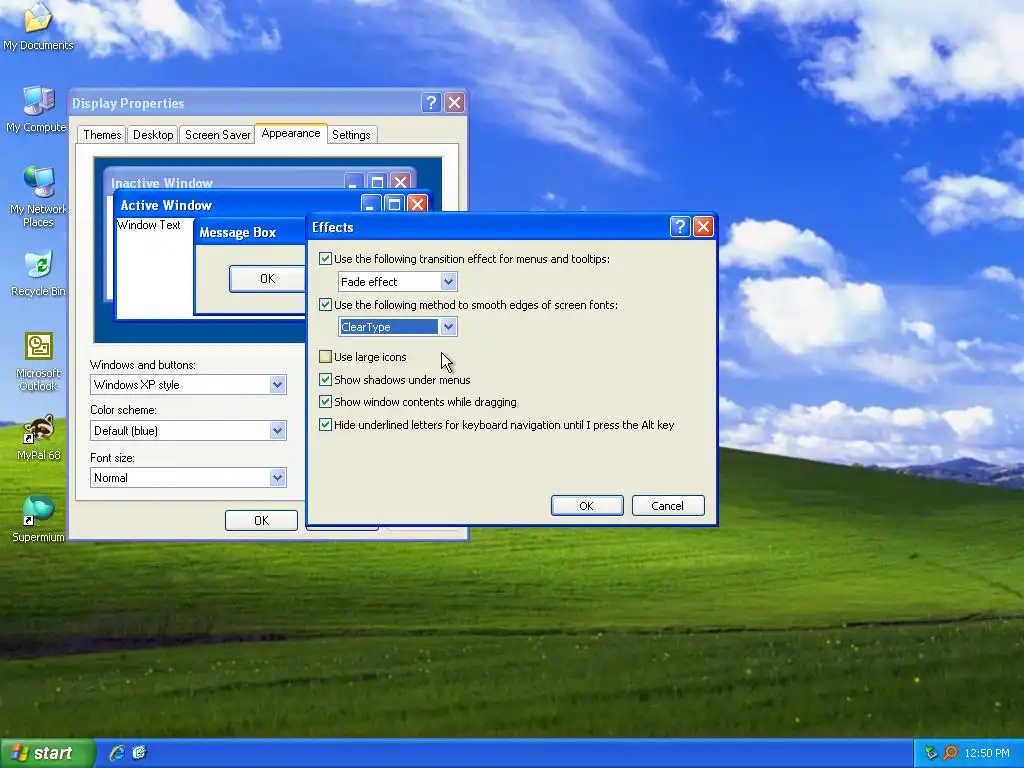The height and width of the screenshot is (768, 1024).
Task: Click Internet Explorer quick launch icon
Action: (x=117, y=753)
